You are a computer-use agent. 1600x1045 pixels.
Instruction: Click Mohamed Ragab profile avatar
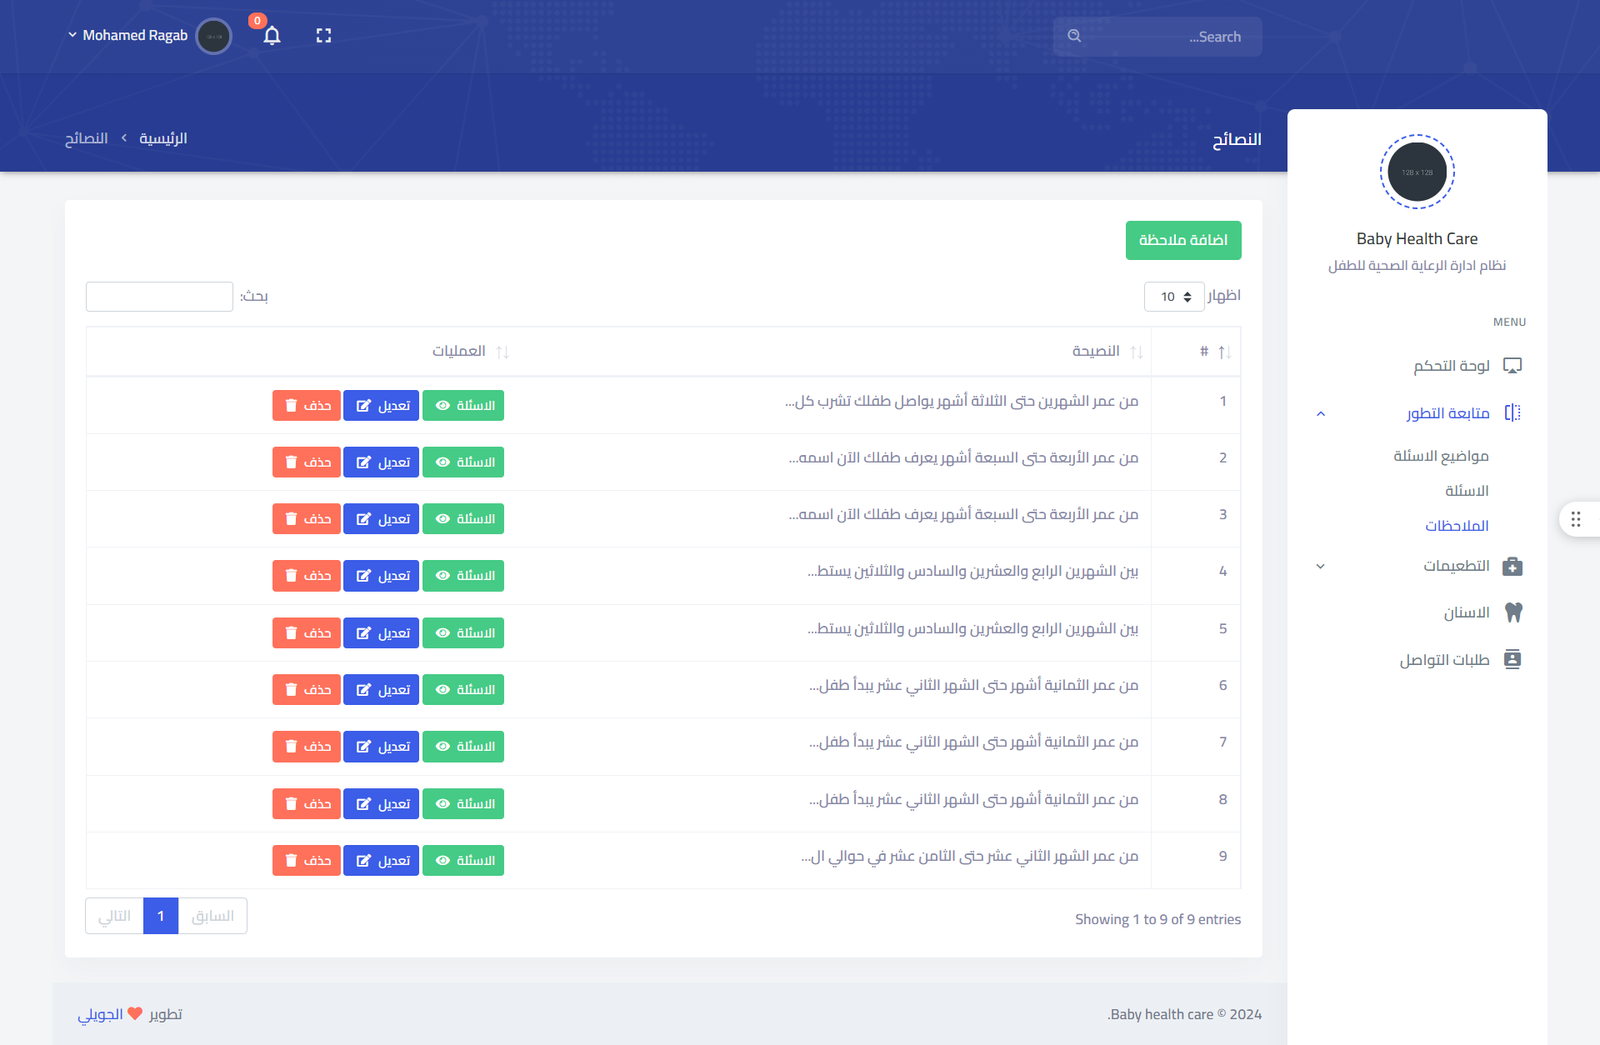coord(214,36)
